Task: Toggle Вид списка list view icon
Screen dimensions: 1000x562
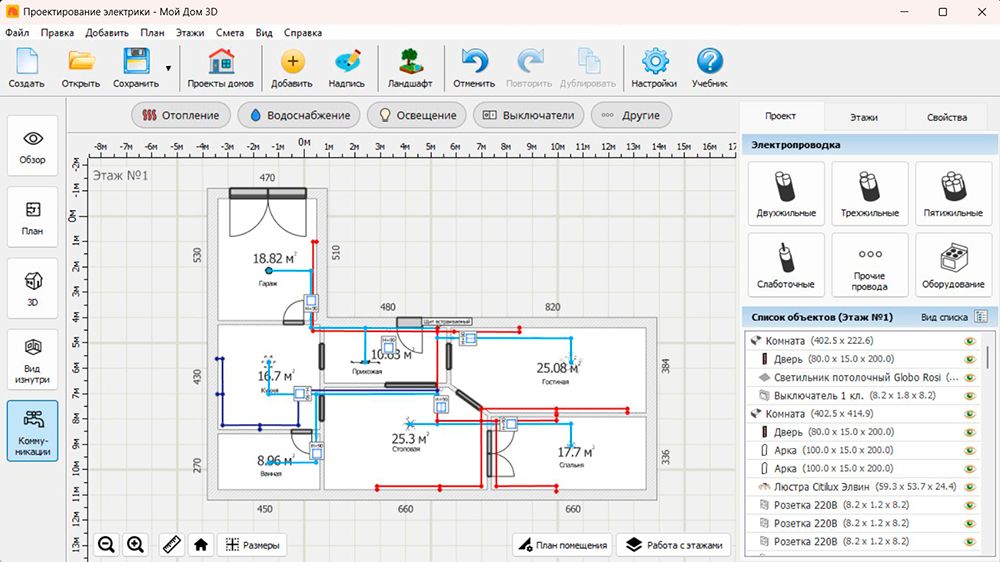Action: (x=981, y=316)
